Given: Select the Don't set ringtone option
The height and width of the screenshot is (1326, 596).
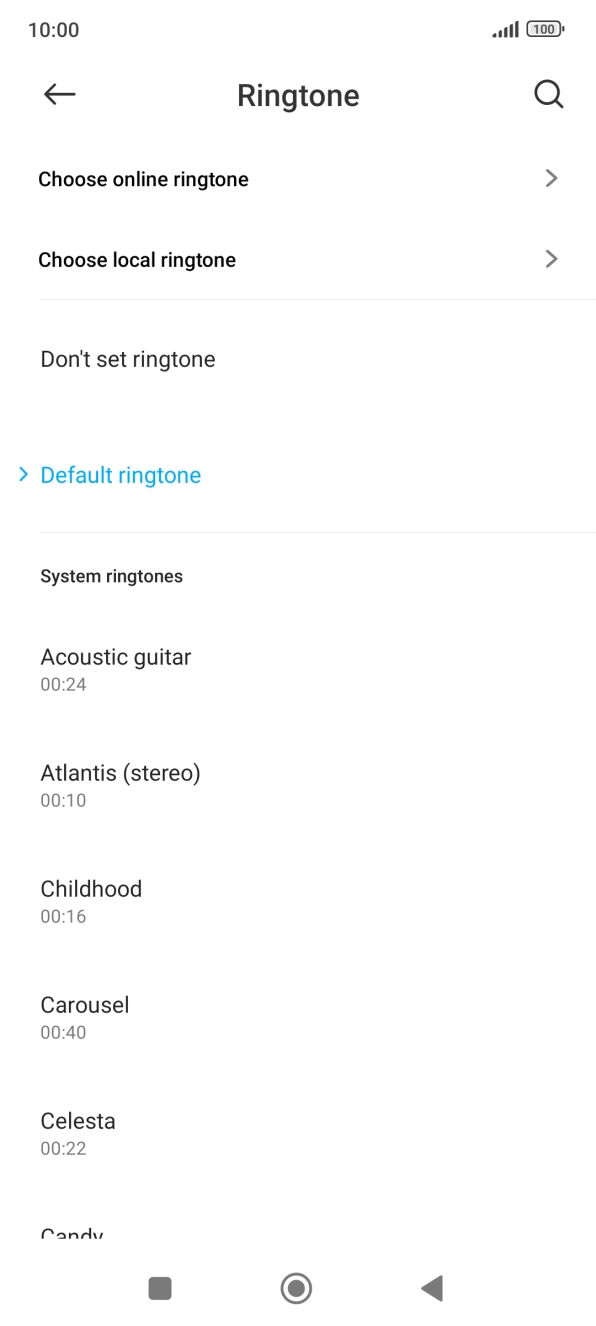Looking at the screenshot, I should [x=127, y=358].
